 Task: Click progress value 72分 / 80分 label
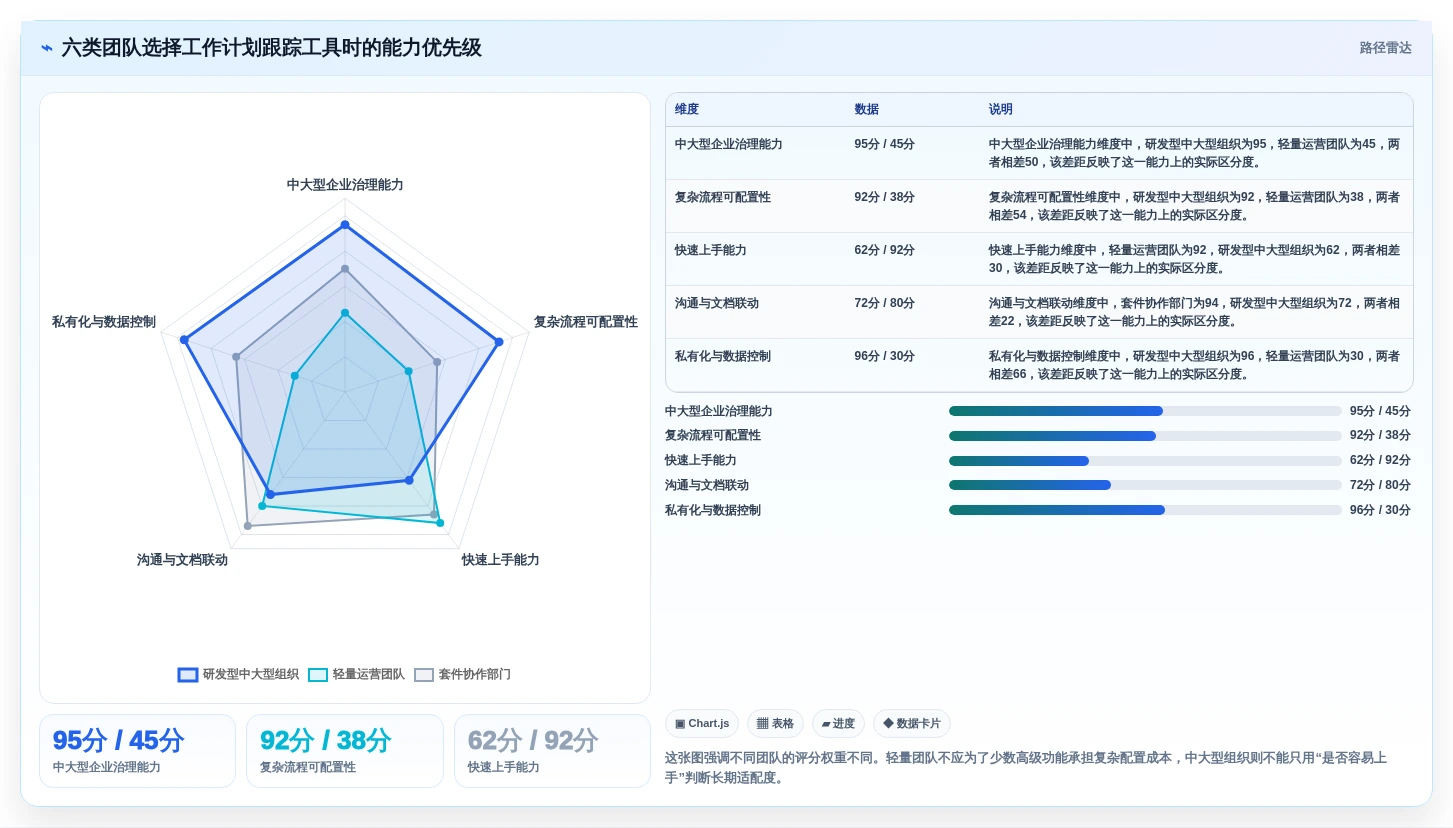click(1380, 485)
